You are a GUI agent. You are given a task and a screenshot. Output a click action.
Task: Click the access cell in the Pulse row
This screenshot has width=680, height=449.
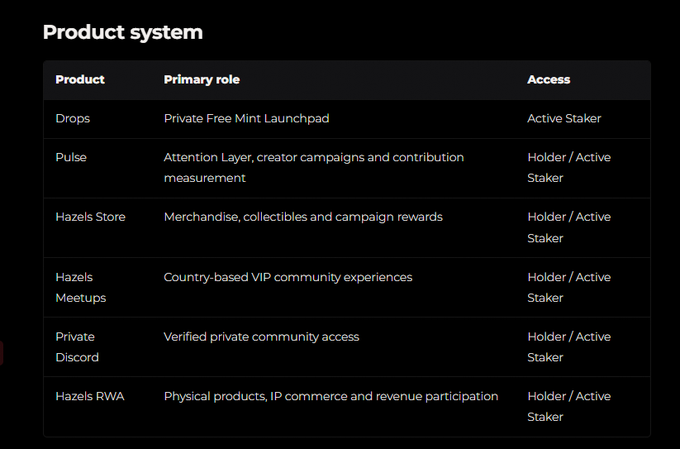point(569,167)
